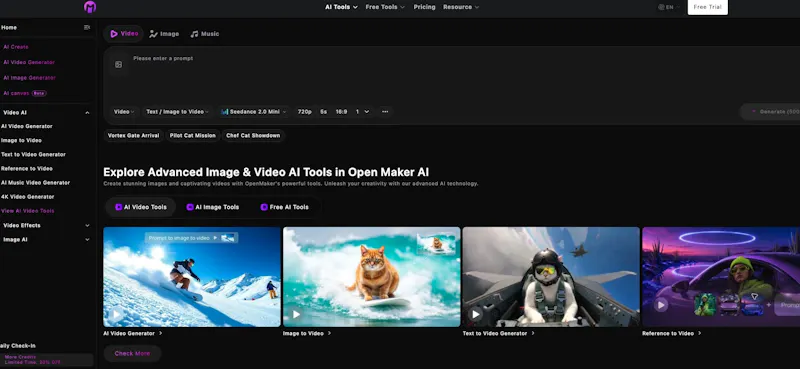Open the output count dropdown showing 1
This screenshot has width=800, height=369.
363,112
